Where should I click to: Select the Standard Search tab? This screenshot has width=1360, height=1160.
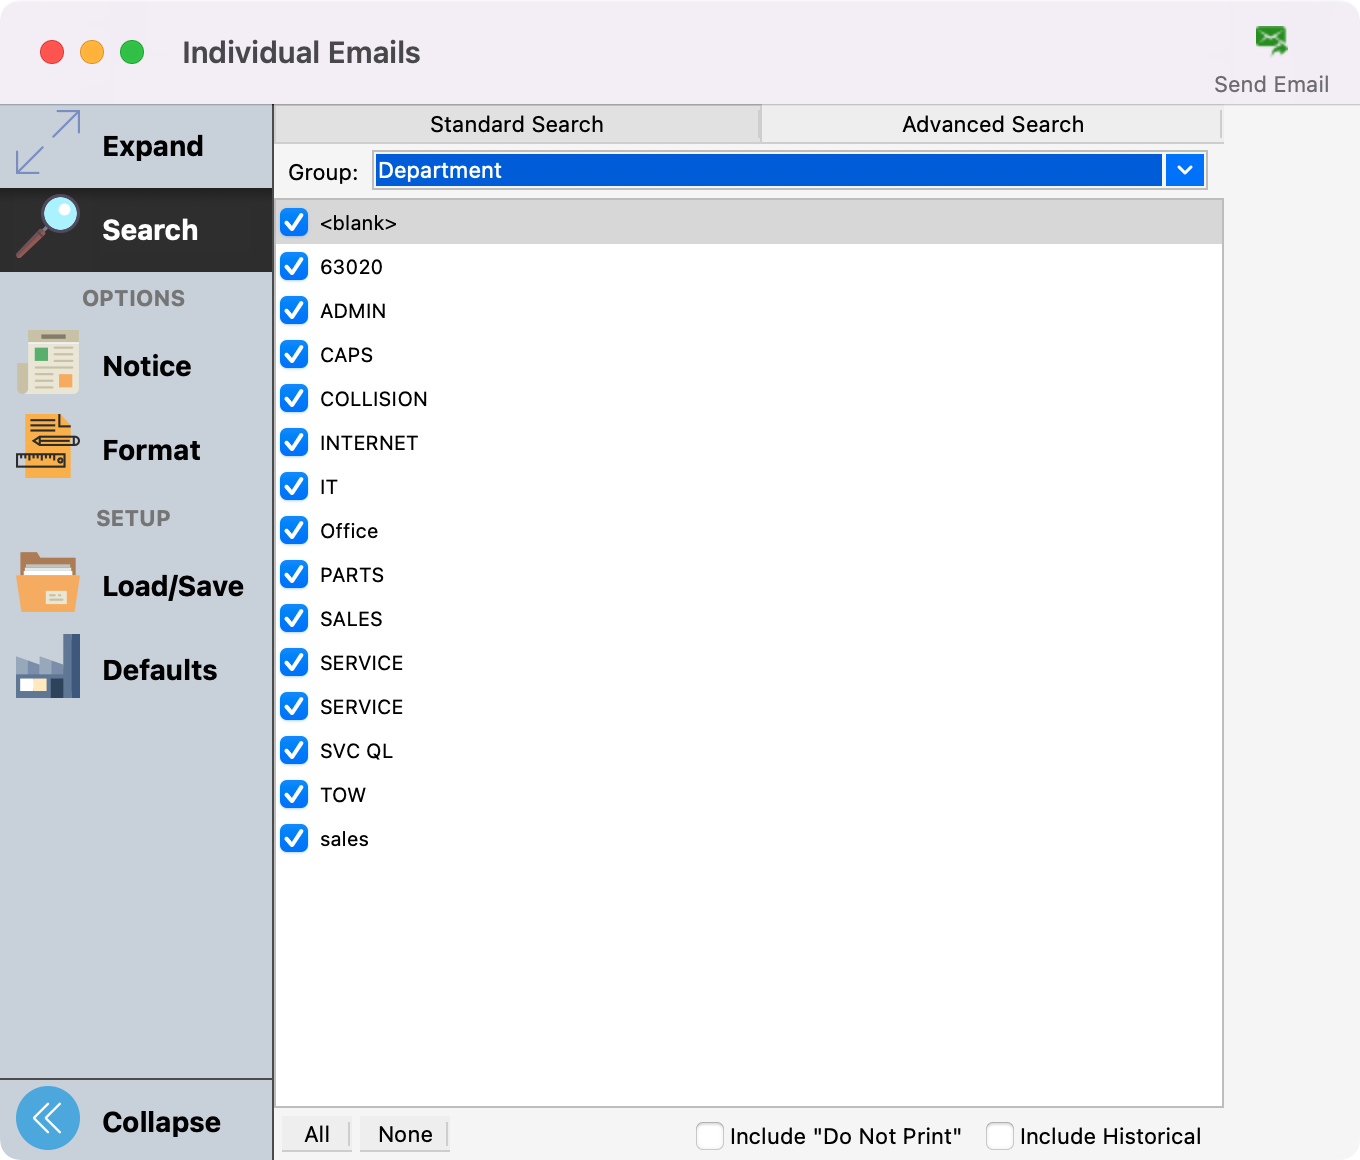pos(517,125)
